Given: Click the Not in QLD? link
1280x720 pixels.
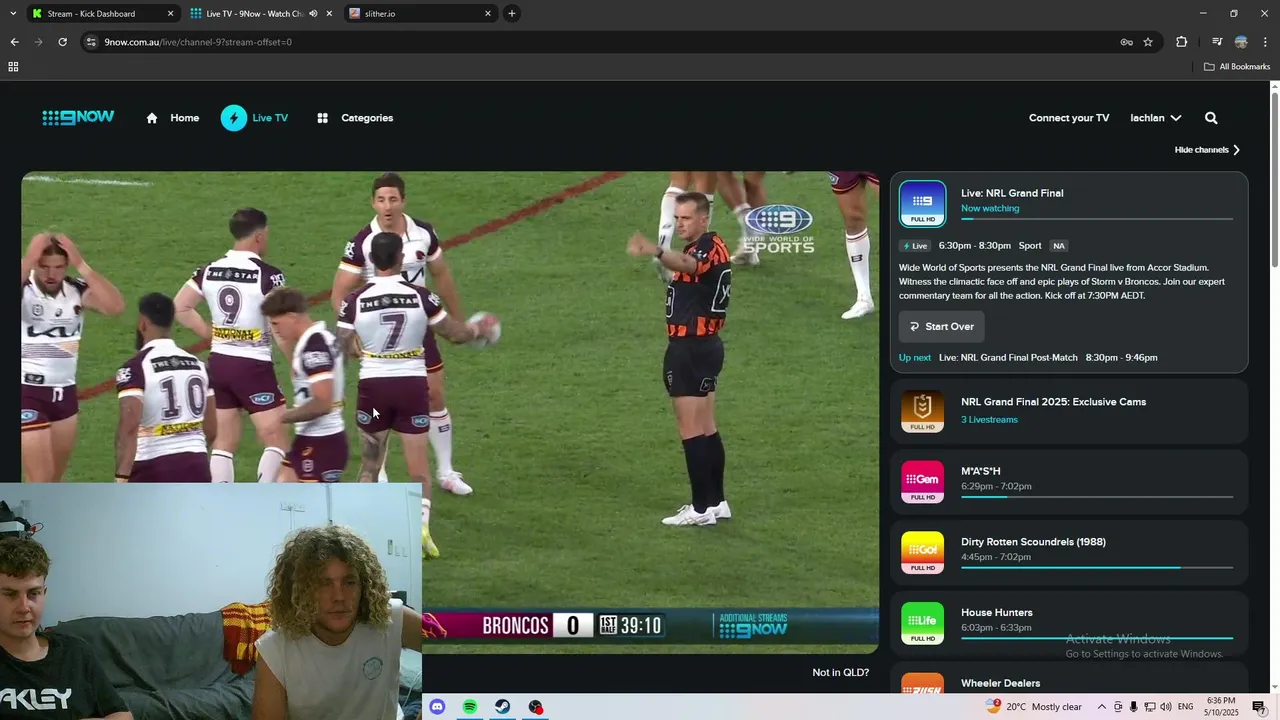Looking at the screenshot, I should (x=841, y=673).
